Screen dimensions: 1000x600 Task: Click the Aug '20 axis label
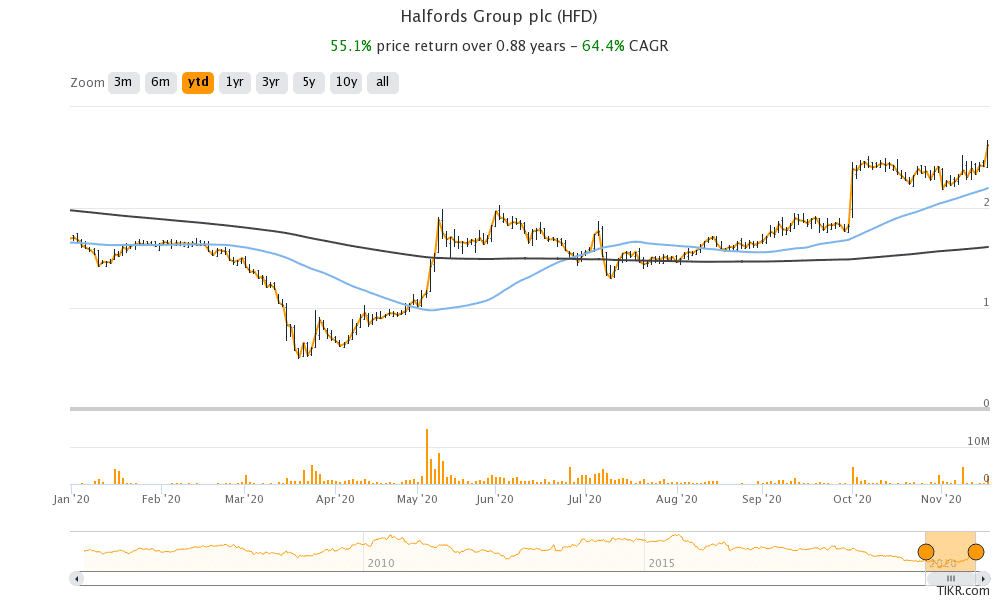click(x=677, y=499)
